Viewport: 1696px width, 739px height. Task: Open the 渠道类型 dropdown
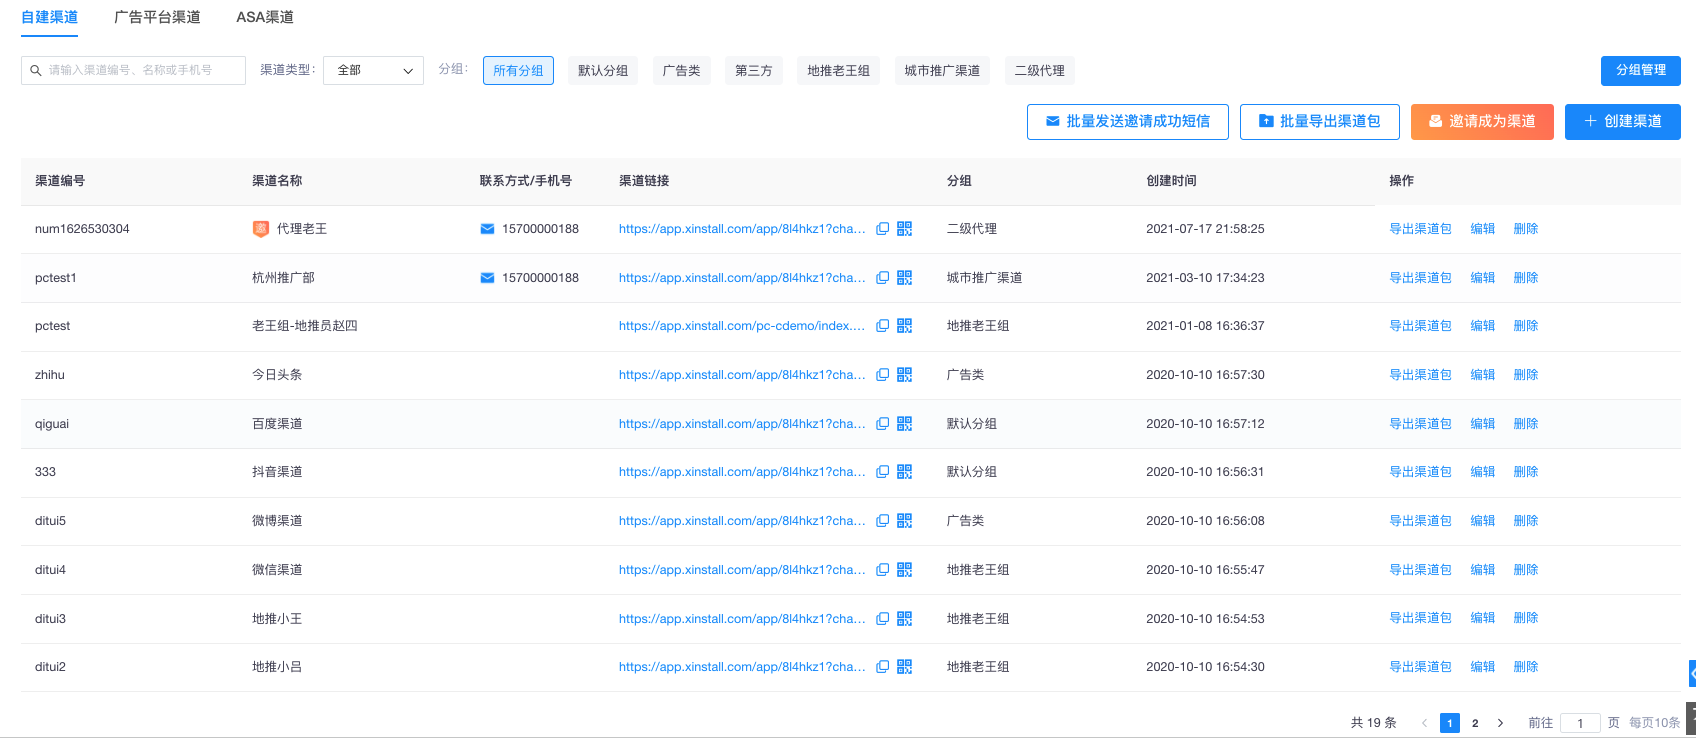pyautogui.click(x=374, y=70)
